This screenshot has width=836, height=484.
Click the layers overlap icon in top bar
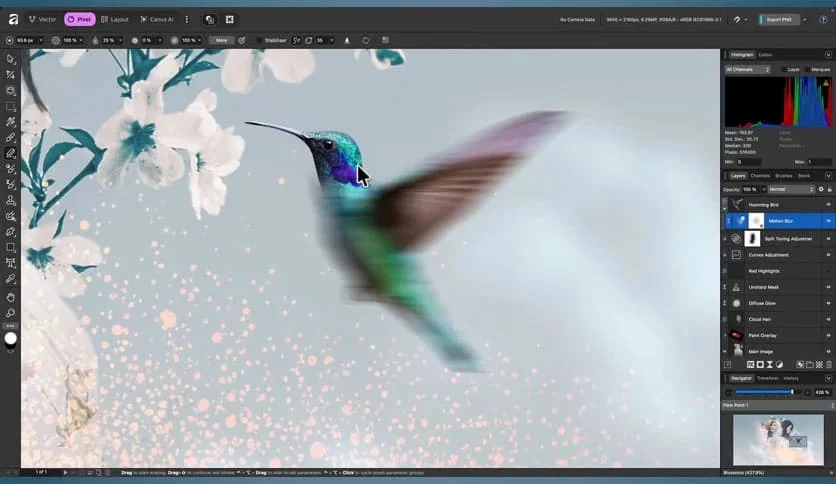210,20
